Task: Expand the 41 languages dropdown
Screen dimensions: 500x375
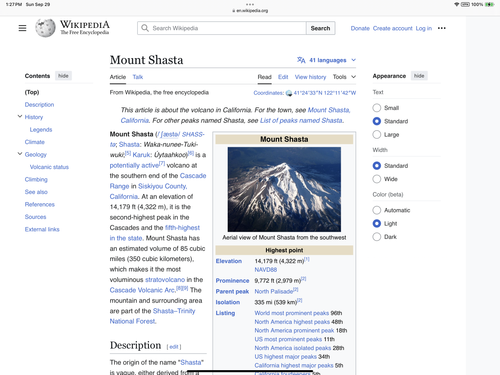Action: (327, 60)
